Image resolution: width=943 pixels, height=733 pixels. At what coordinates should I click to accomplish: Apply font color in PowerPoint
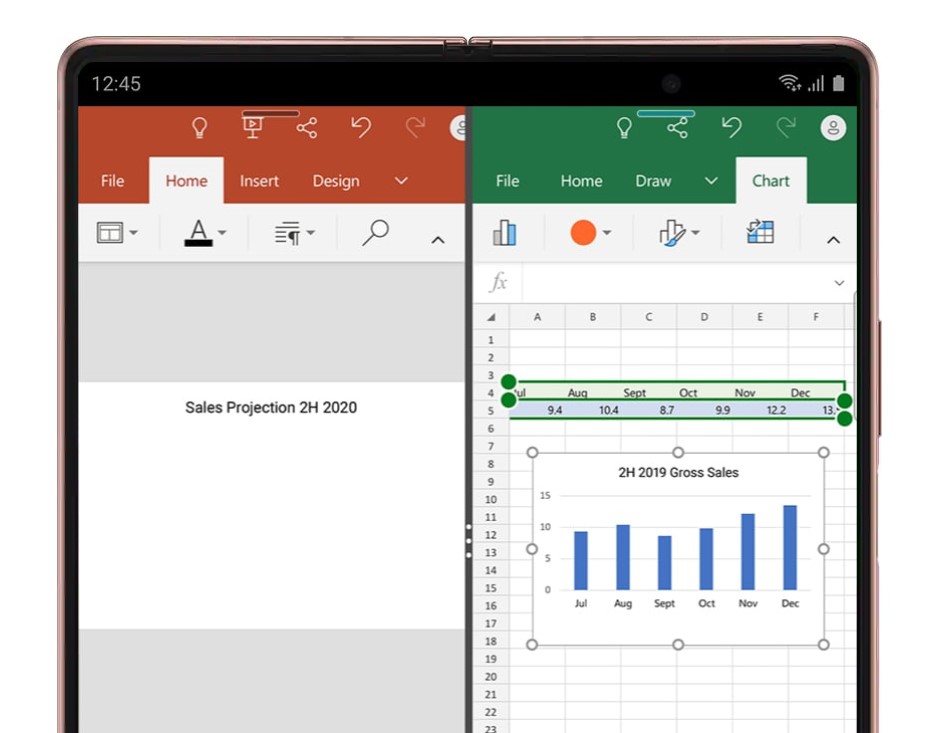pos(198,232)
